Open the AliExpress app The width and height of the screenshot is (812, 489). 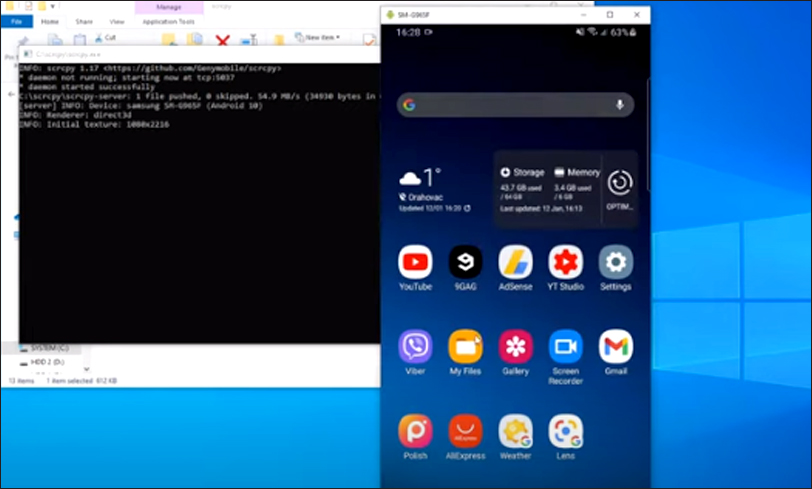[465, 431]
